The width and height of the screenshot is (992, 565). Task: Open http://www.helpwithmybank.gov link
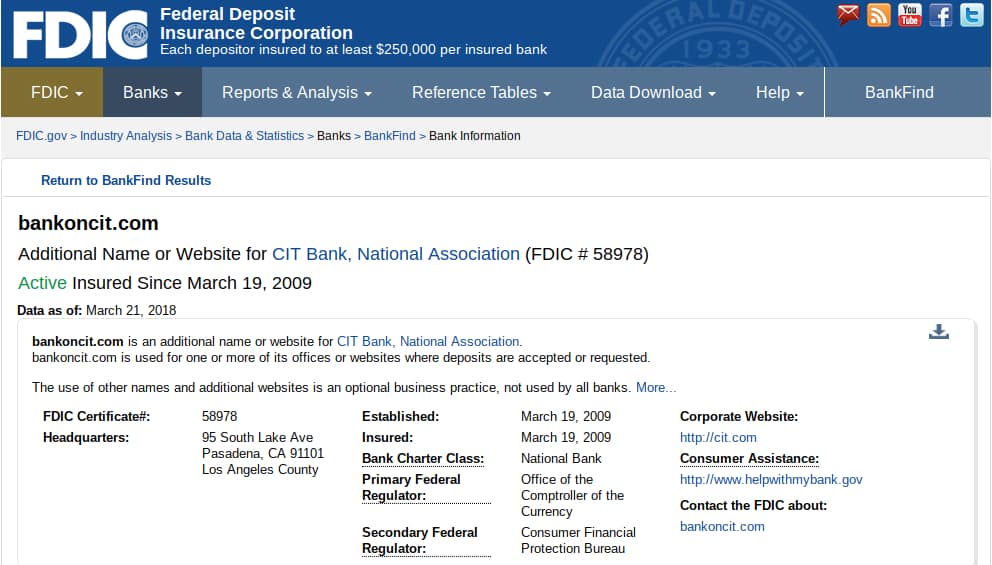(771, 480)
